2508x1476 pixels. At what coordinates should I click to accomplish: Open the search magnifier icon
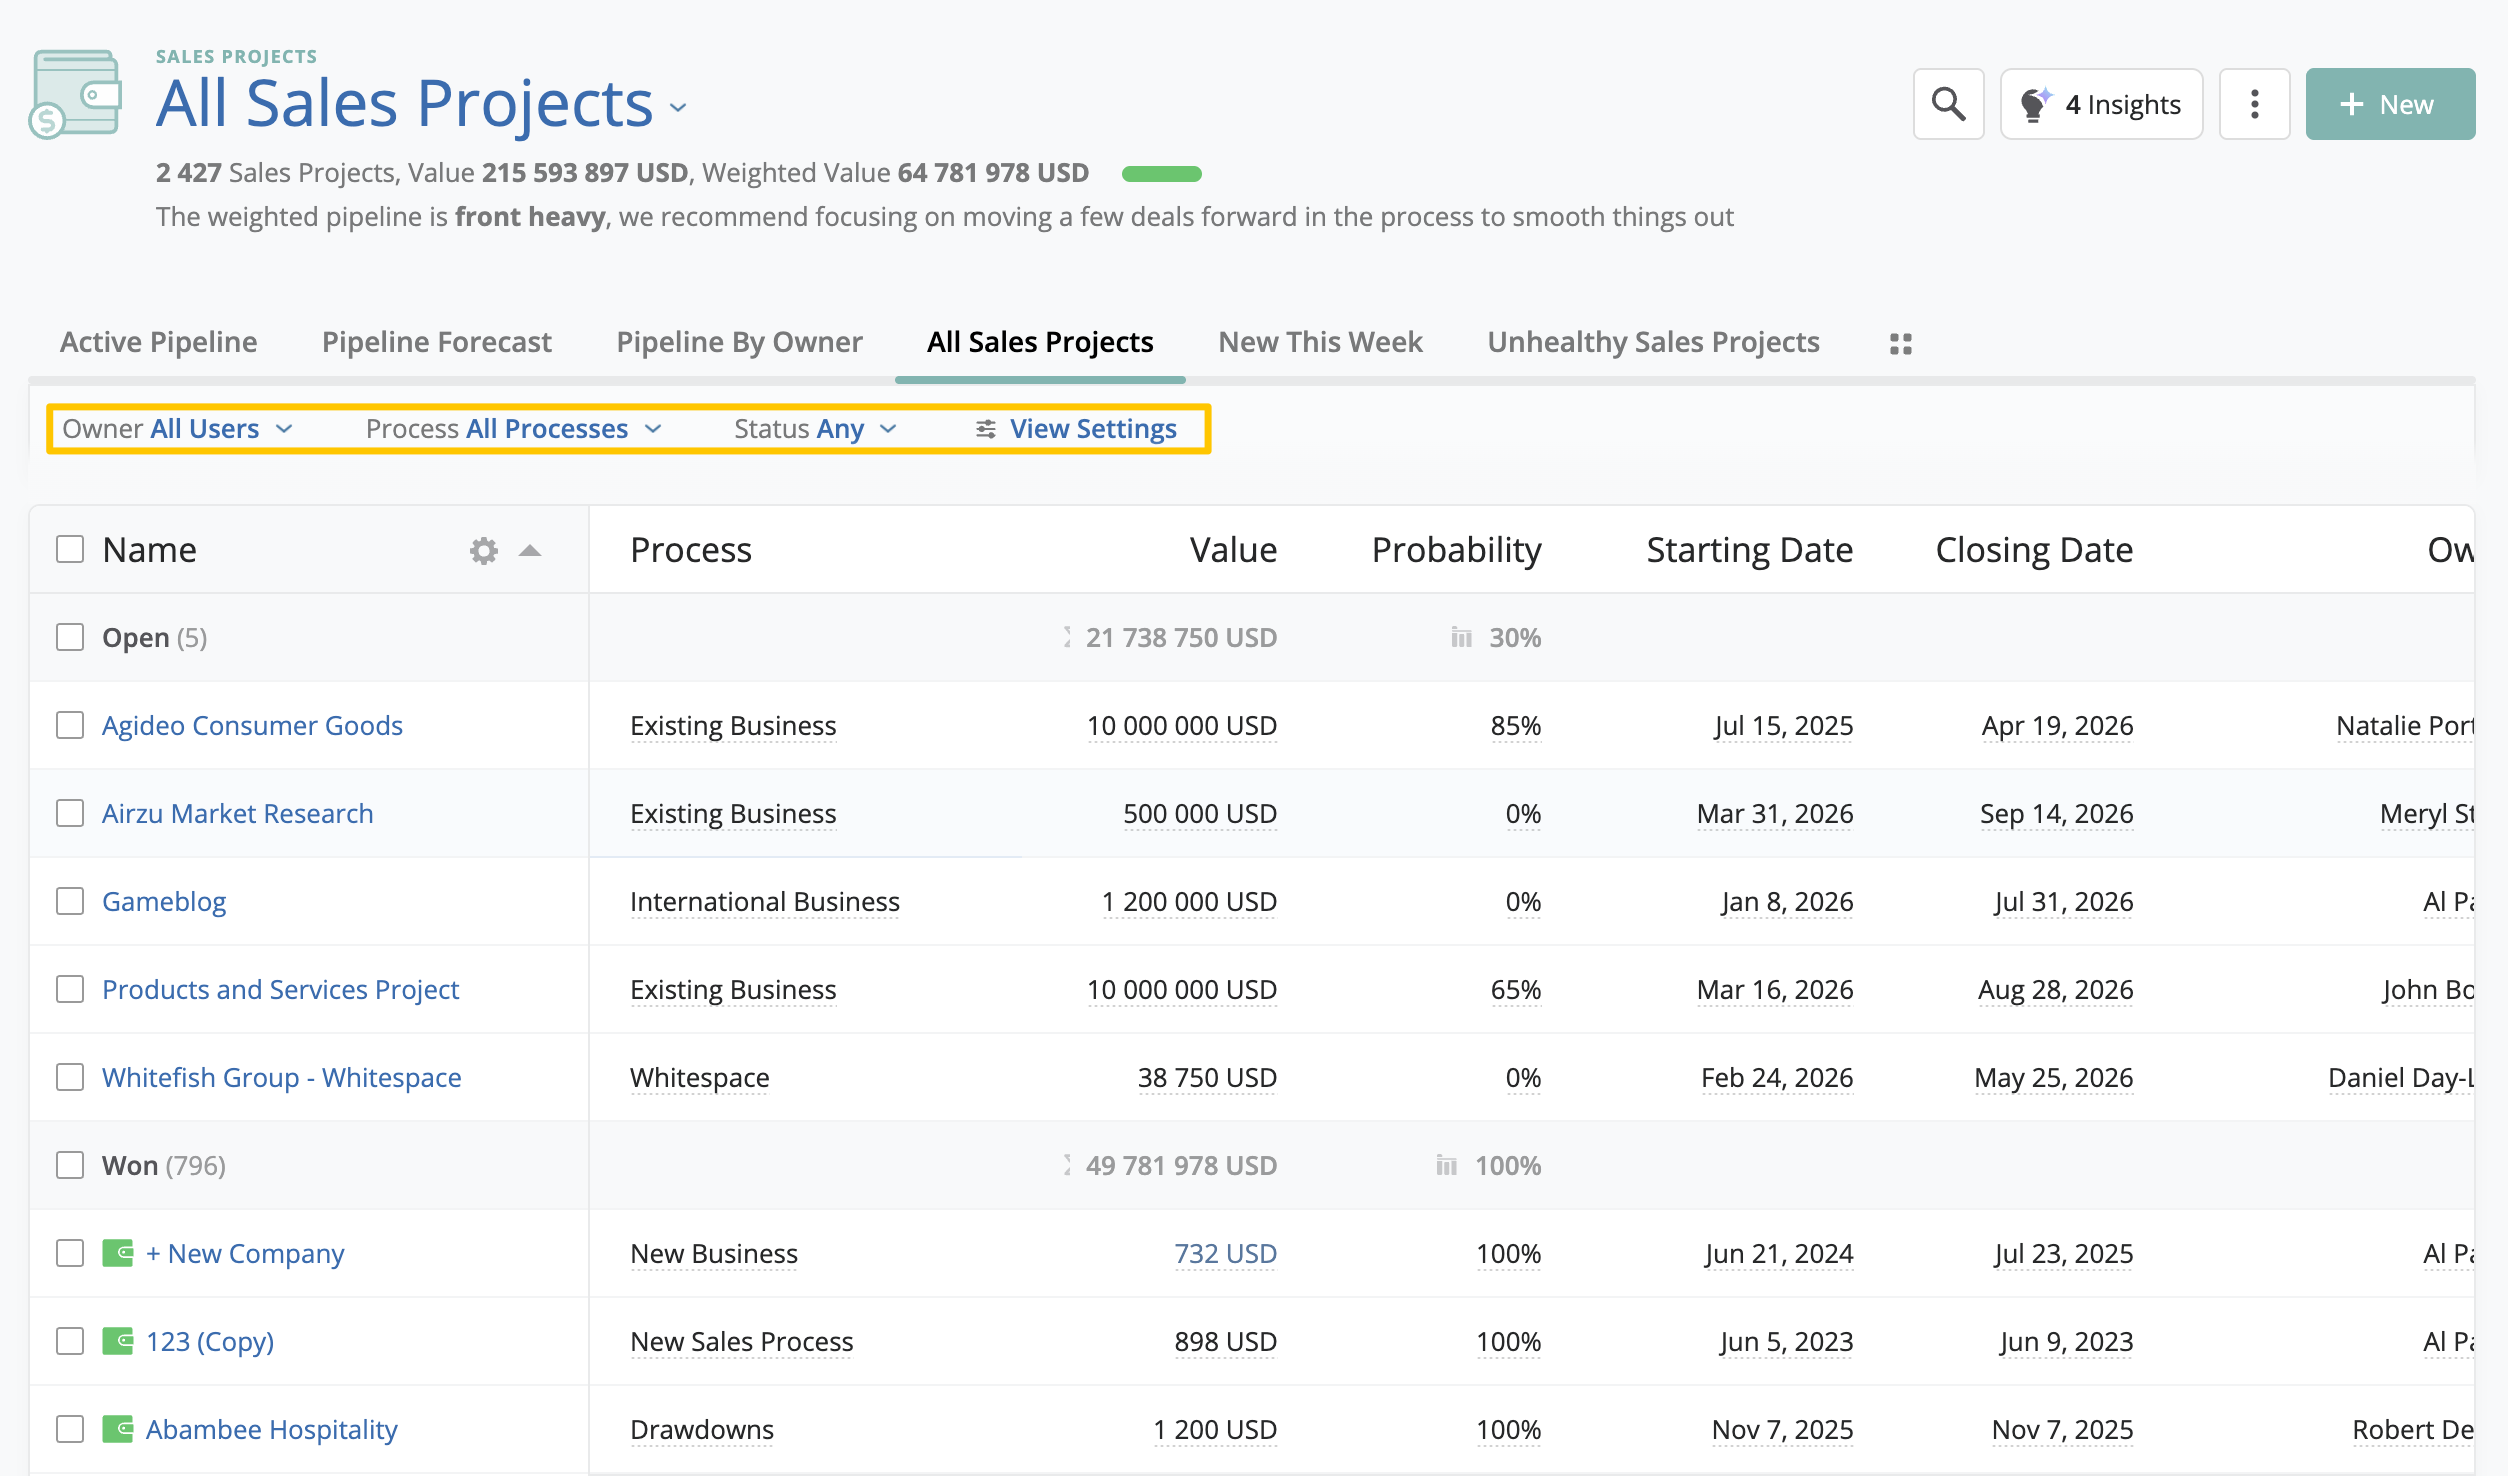pyautogui.click(x=1948, y=104)
